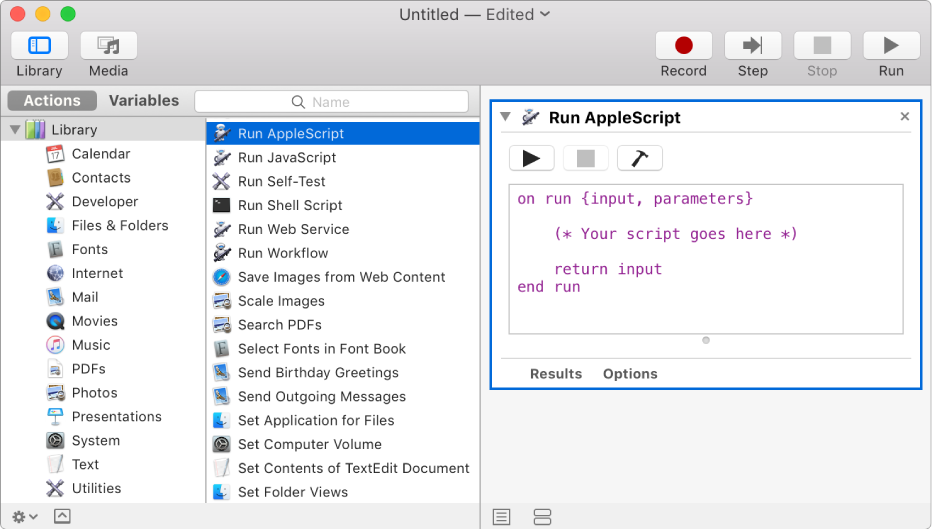Click the Name search field
Viewport: 934px width, 529px height.
coord(331,101)
